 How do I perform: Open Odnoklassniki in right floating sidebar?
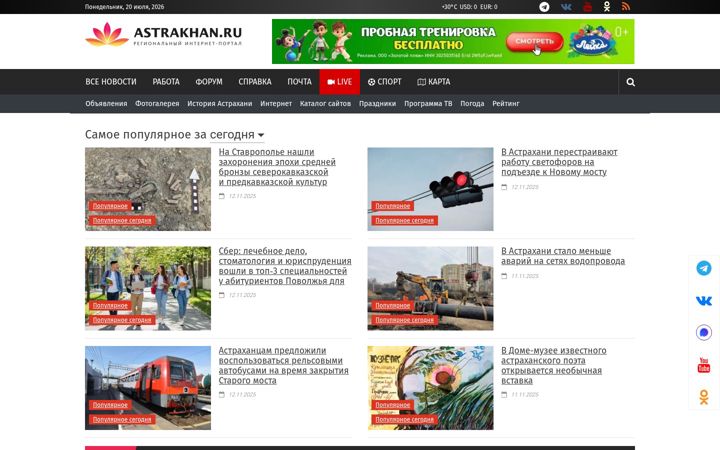click(x=703, y=397)
